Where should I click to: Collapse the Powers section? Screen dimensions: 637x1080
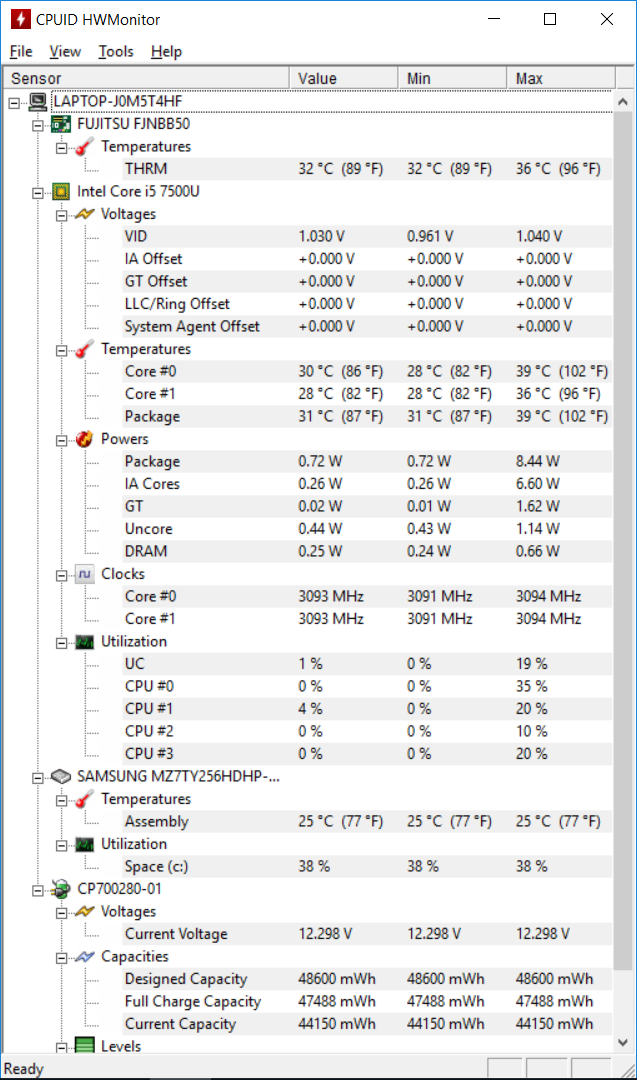[x=61, y=441]
